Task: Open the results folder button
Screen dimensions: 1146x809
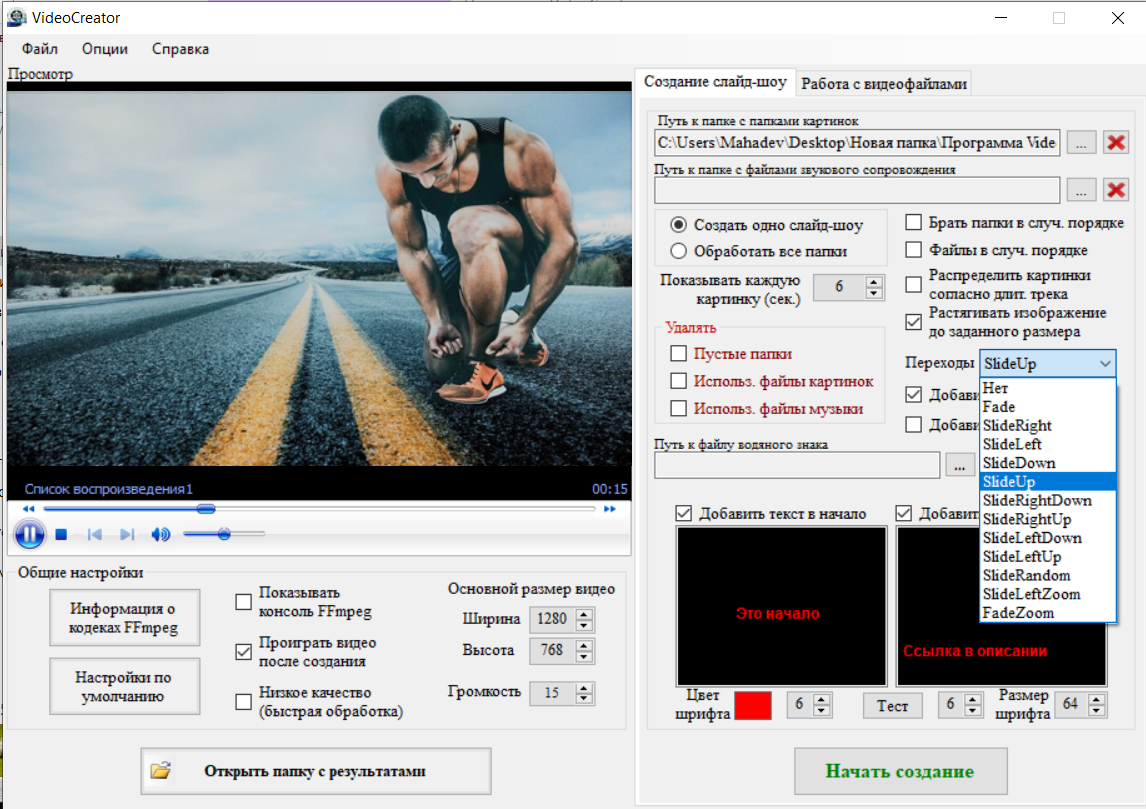Action: coord(315,771)
